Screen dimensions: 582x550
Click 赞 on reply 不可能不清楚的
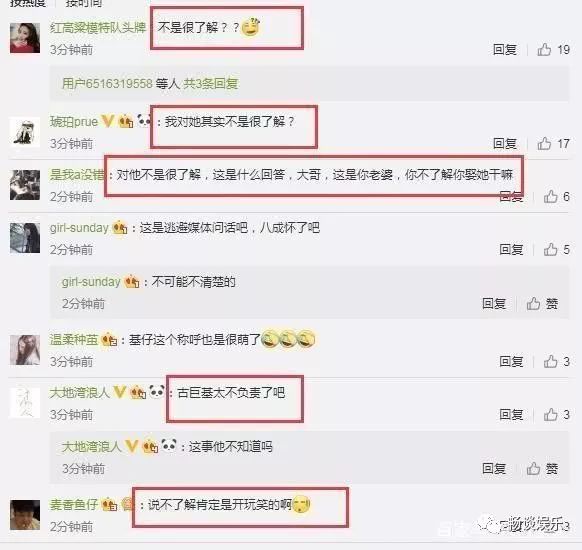tap(542, 304)
